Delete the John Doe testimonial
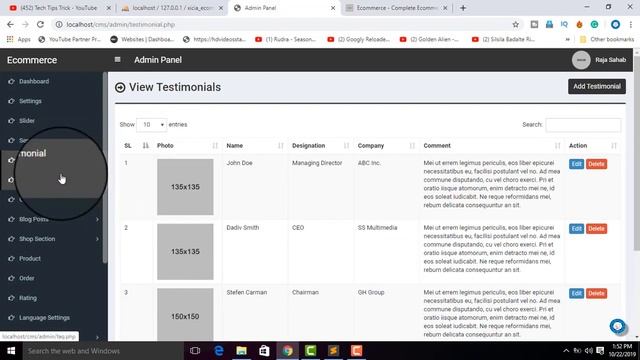This screenshot has width=640, height=360. (596, 164)
